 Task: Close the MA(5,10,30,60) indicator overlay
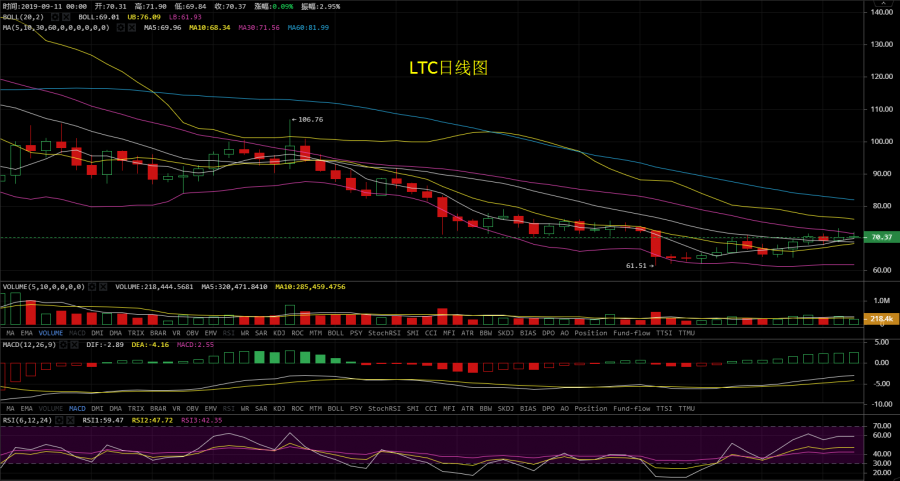(x=133, y=28)
